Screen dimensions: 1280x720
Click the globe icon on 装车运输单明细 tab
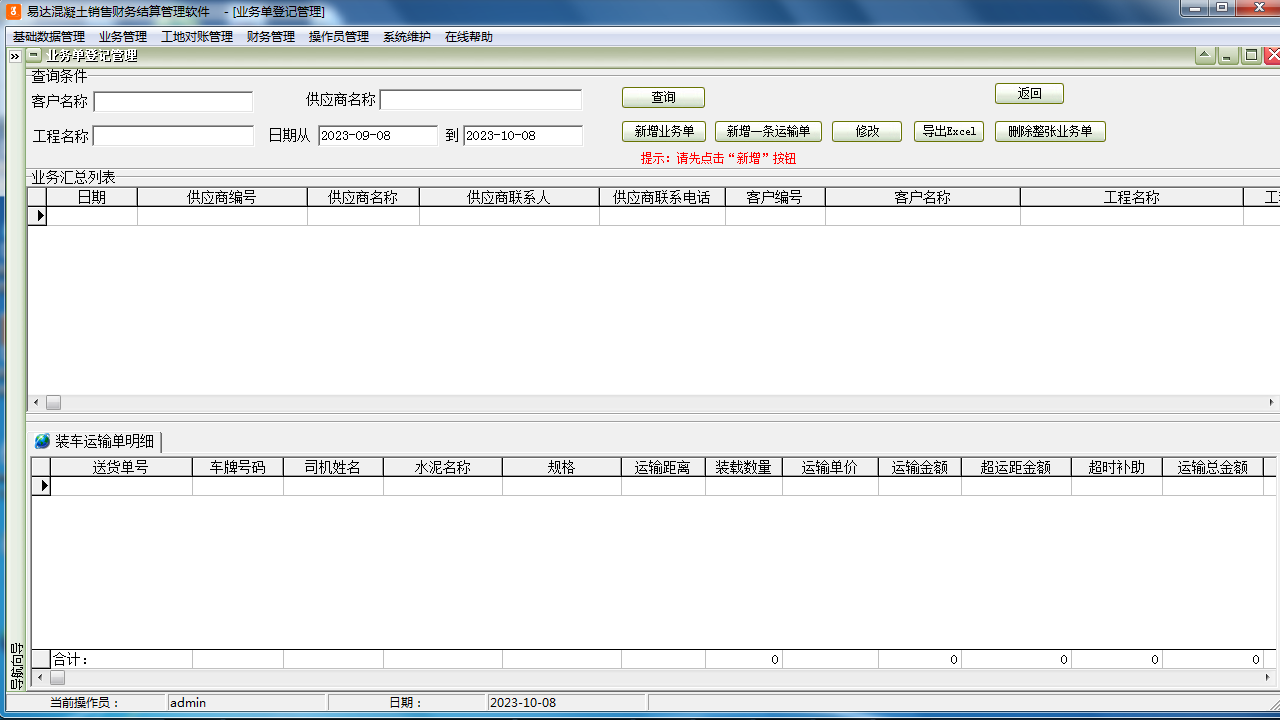tap(42, 441)
